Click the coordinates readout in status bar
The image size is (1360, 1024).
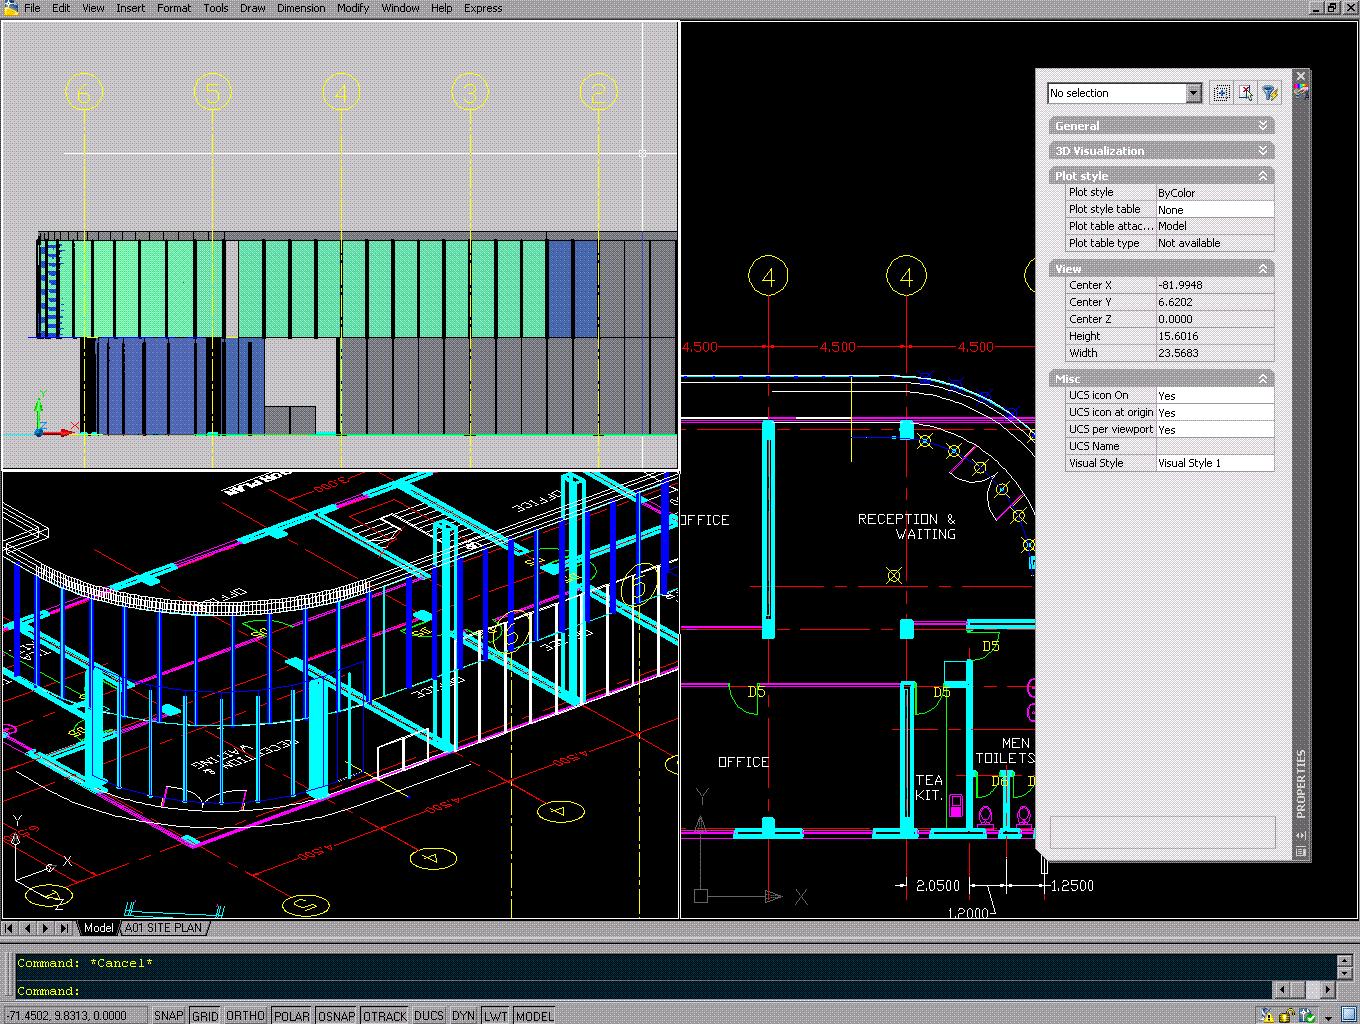click(x=74, y=1015)
